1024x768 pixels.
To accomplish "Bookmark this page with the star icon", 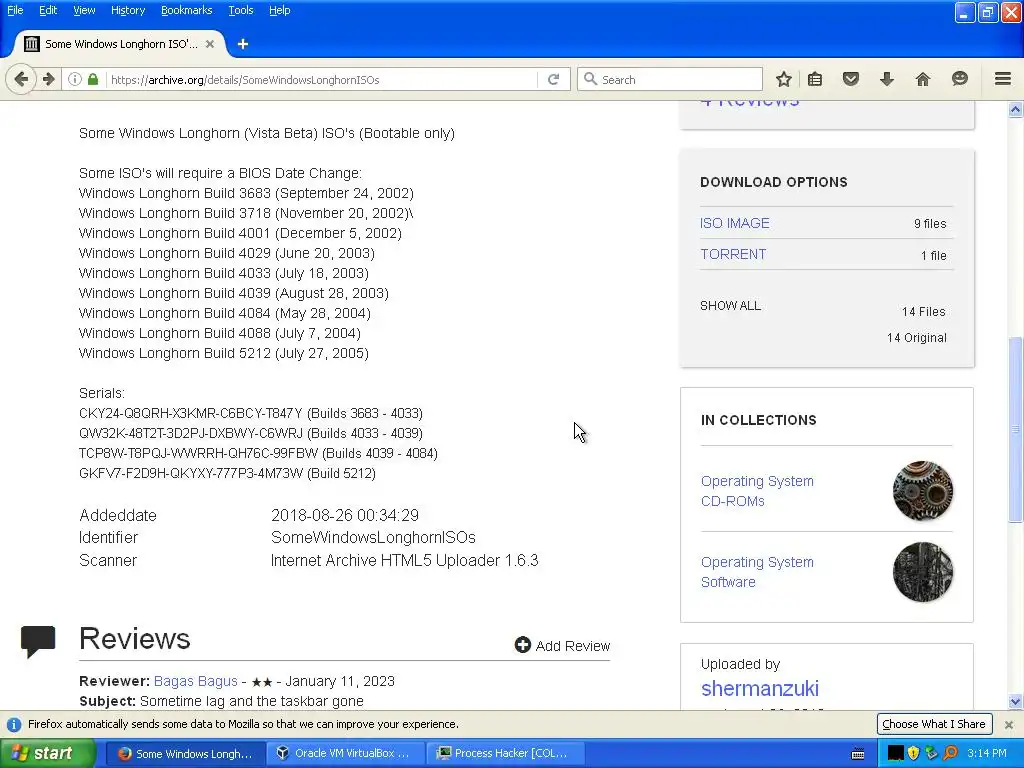I will point(784,80).
